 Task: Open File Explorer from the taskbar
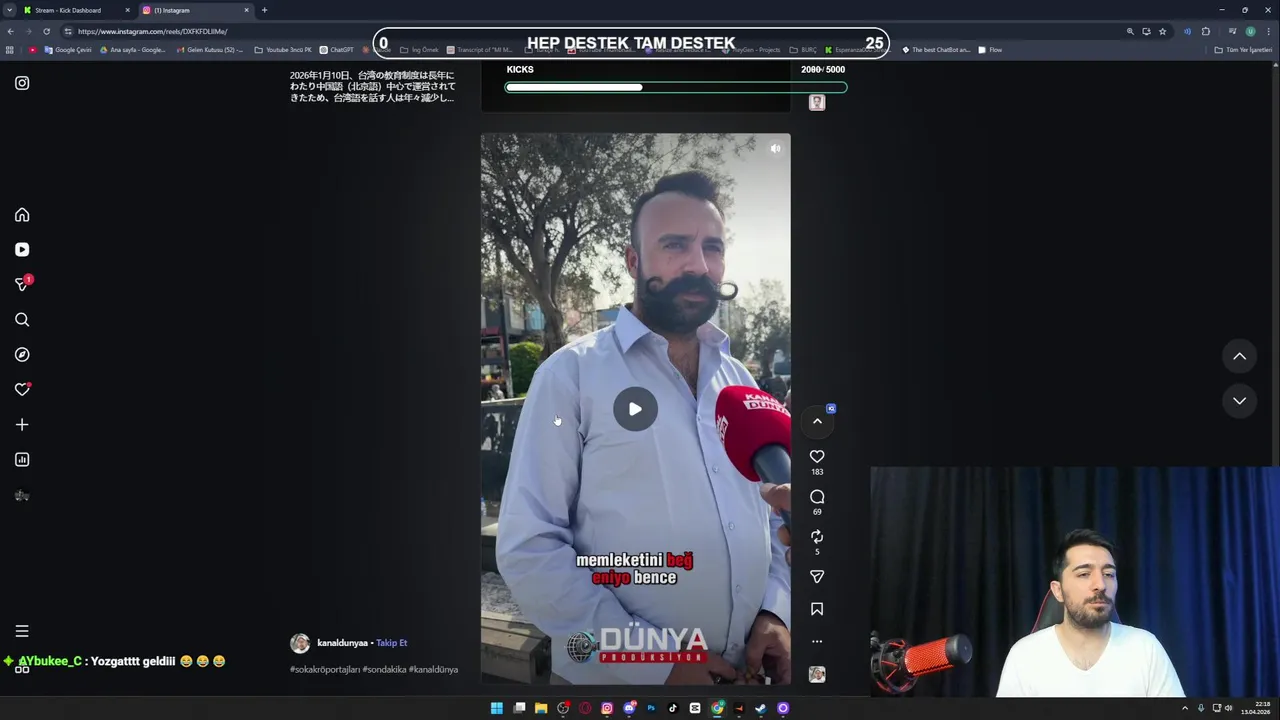click(x=541, y=708)
